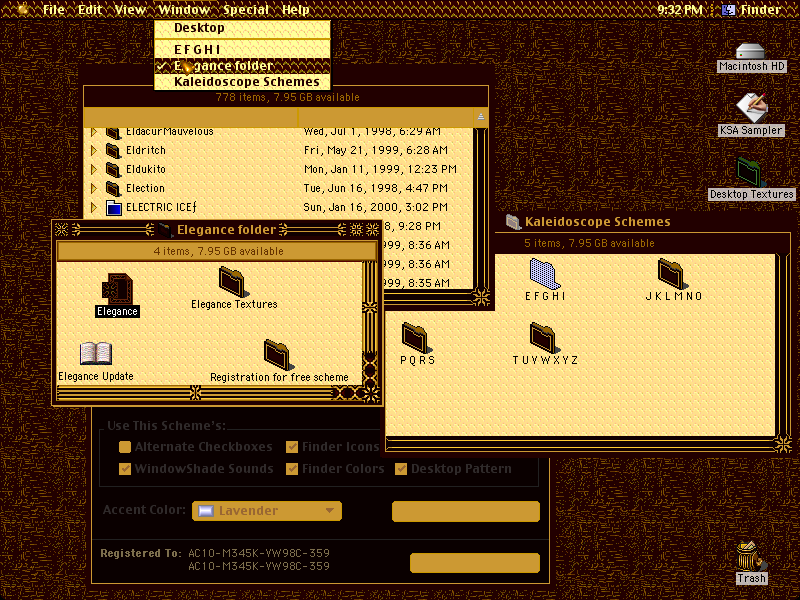Click the Elegance folder window's horizontal scrollbar
The height and width of the screenshot is (600, 800).
coord(210,393)
